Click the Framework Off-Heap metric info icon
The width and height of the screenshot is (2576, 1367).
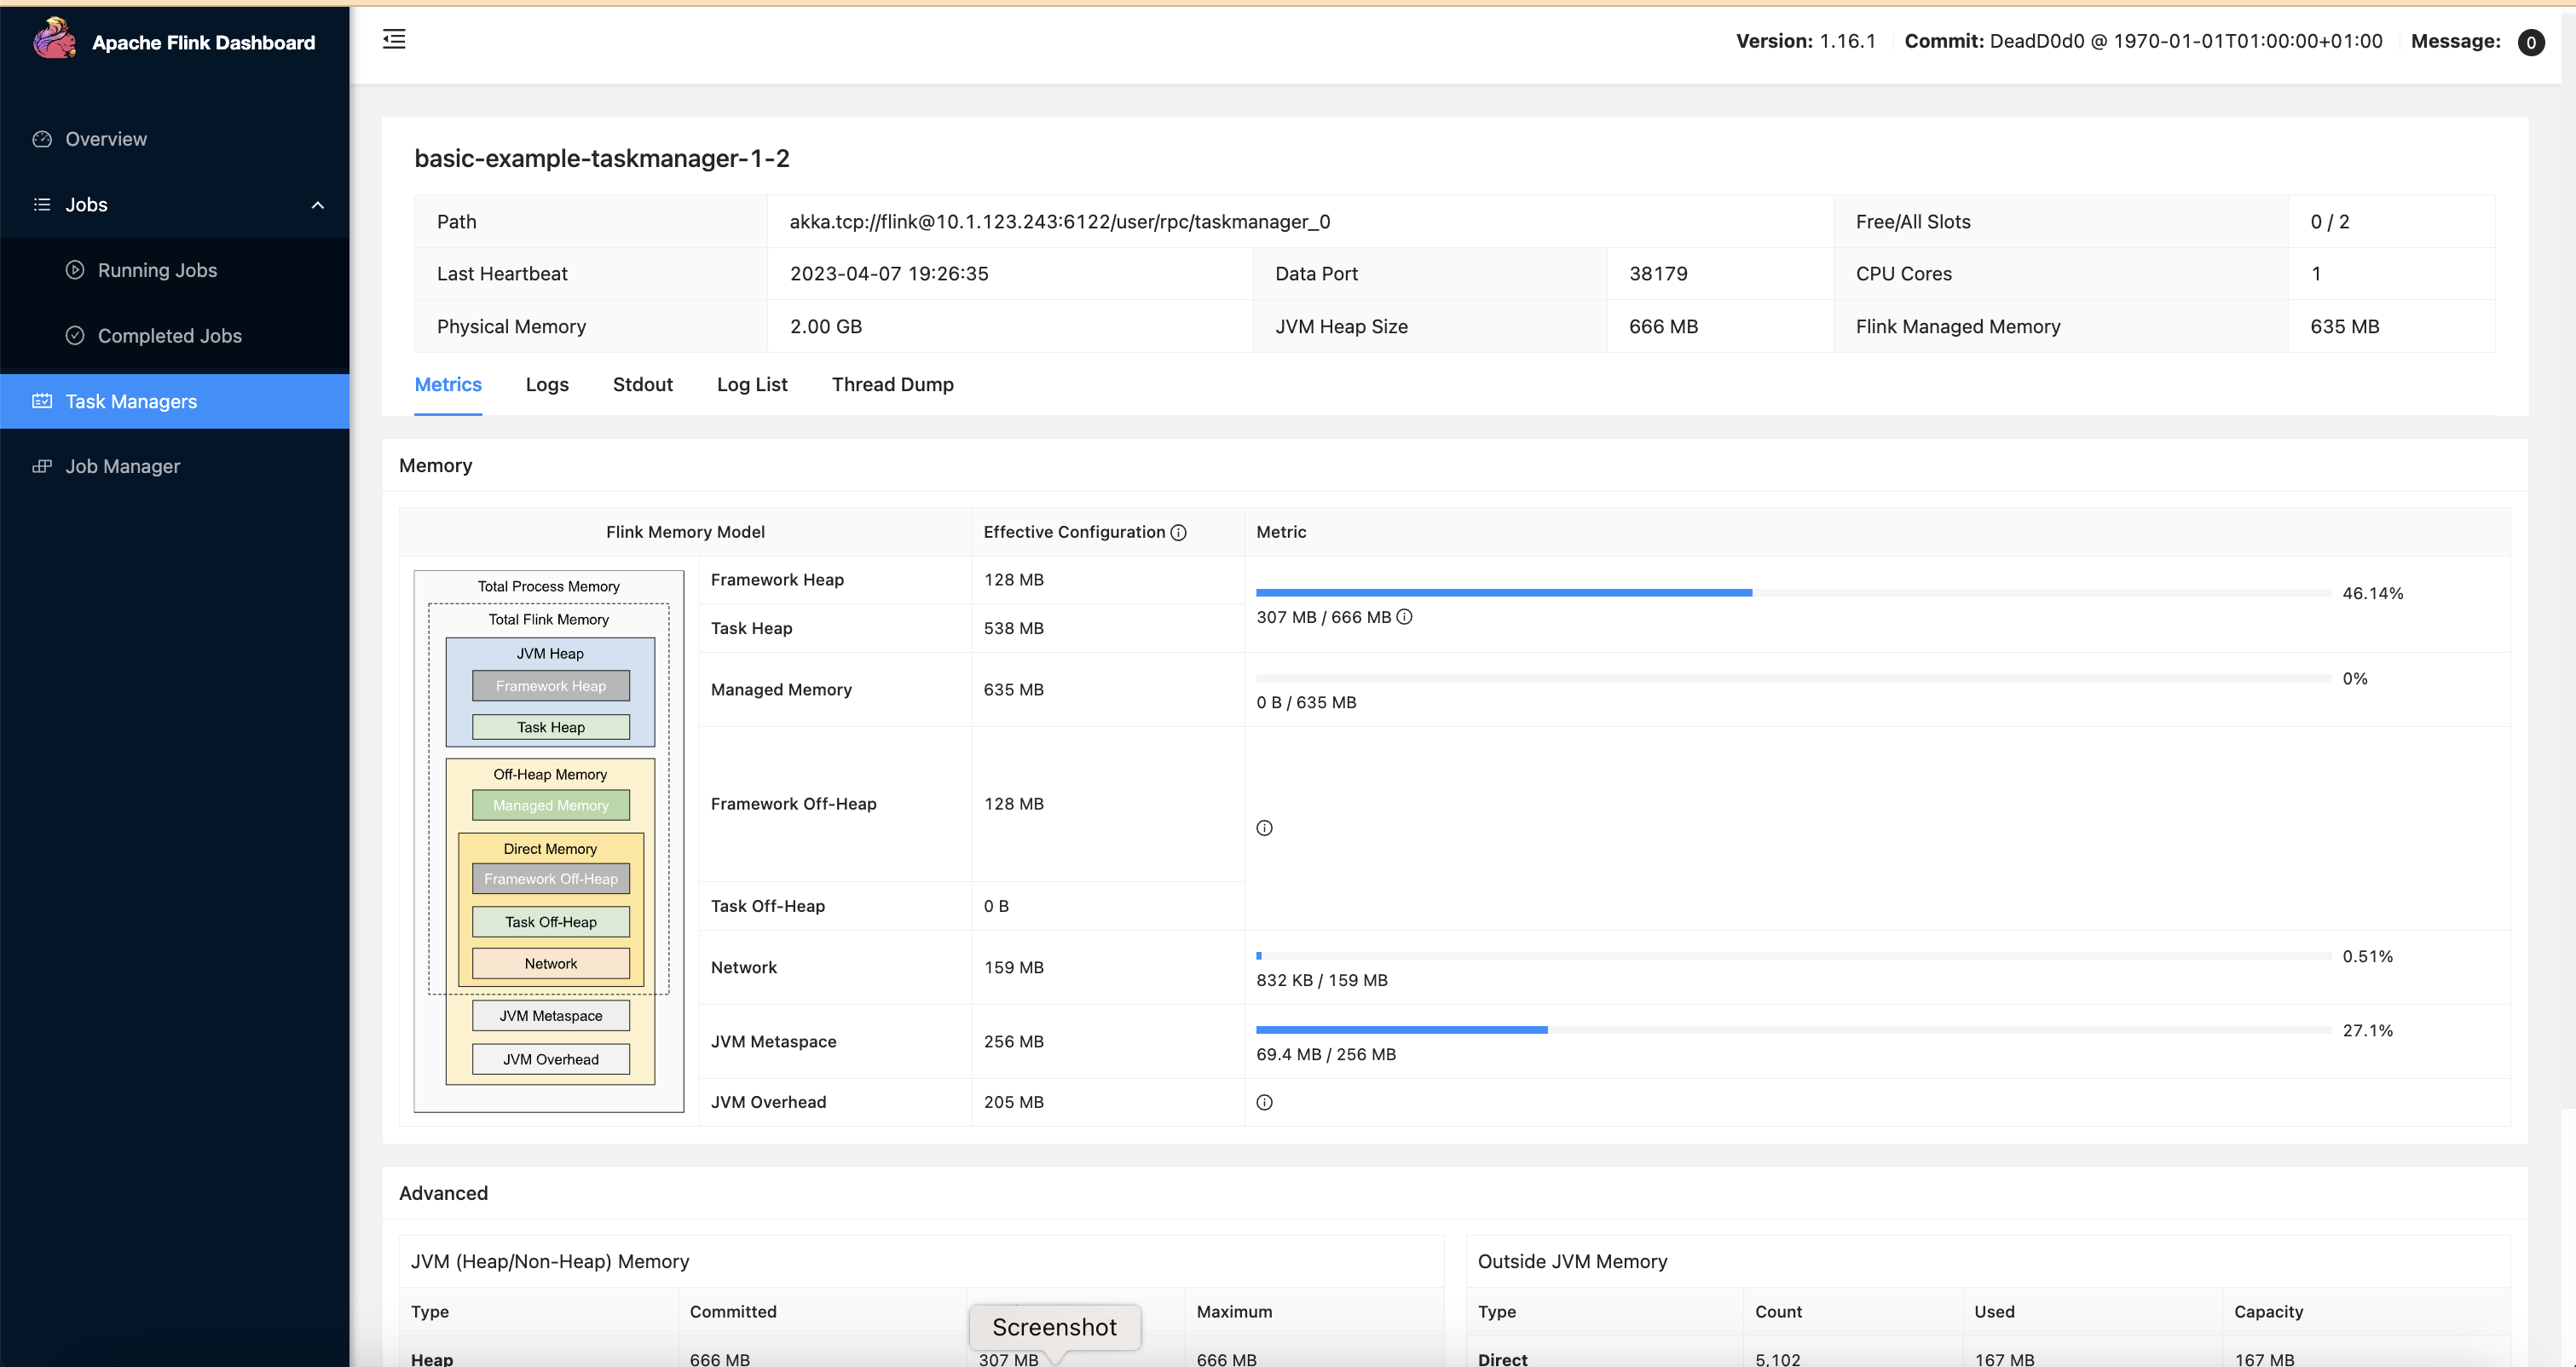pyautogui.click(x=1264, y=827)
